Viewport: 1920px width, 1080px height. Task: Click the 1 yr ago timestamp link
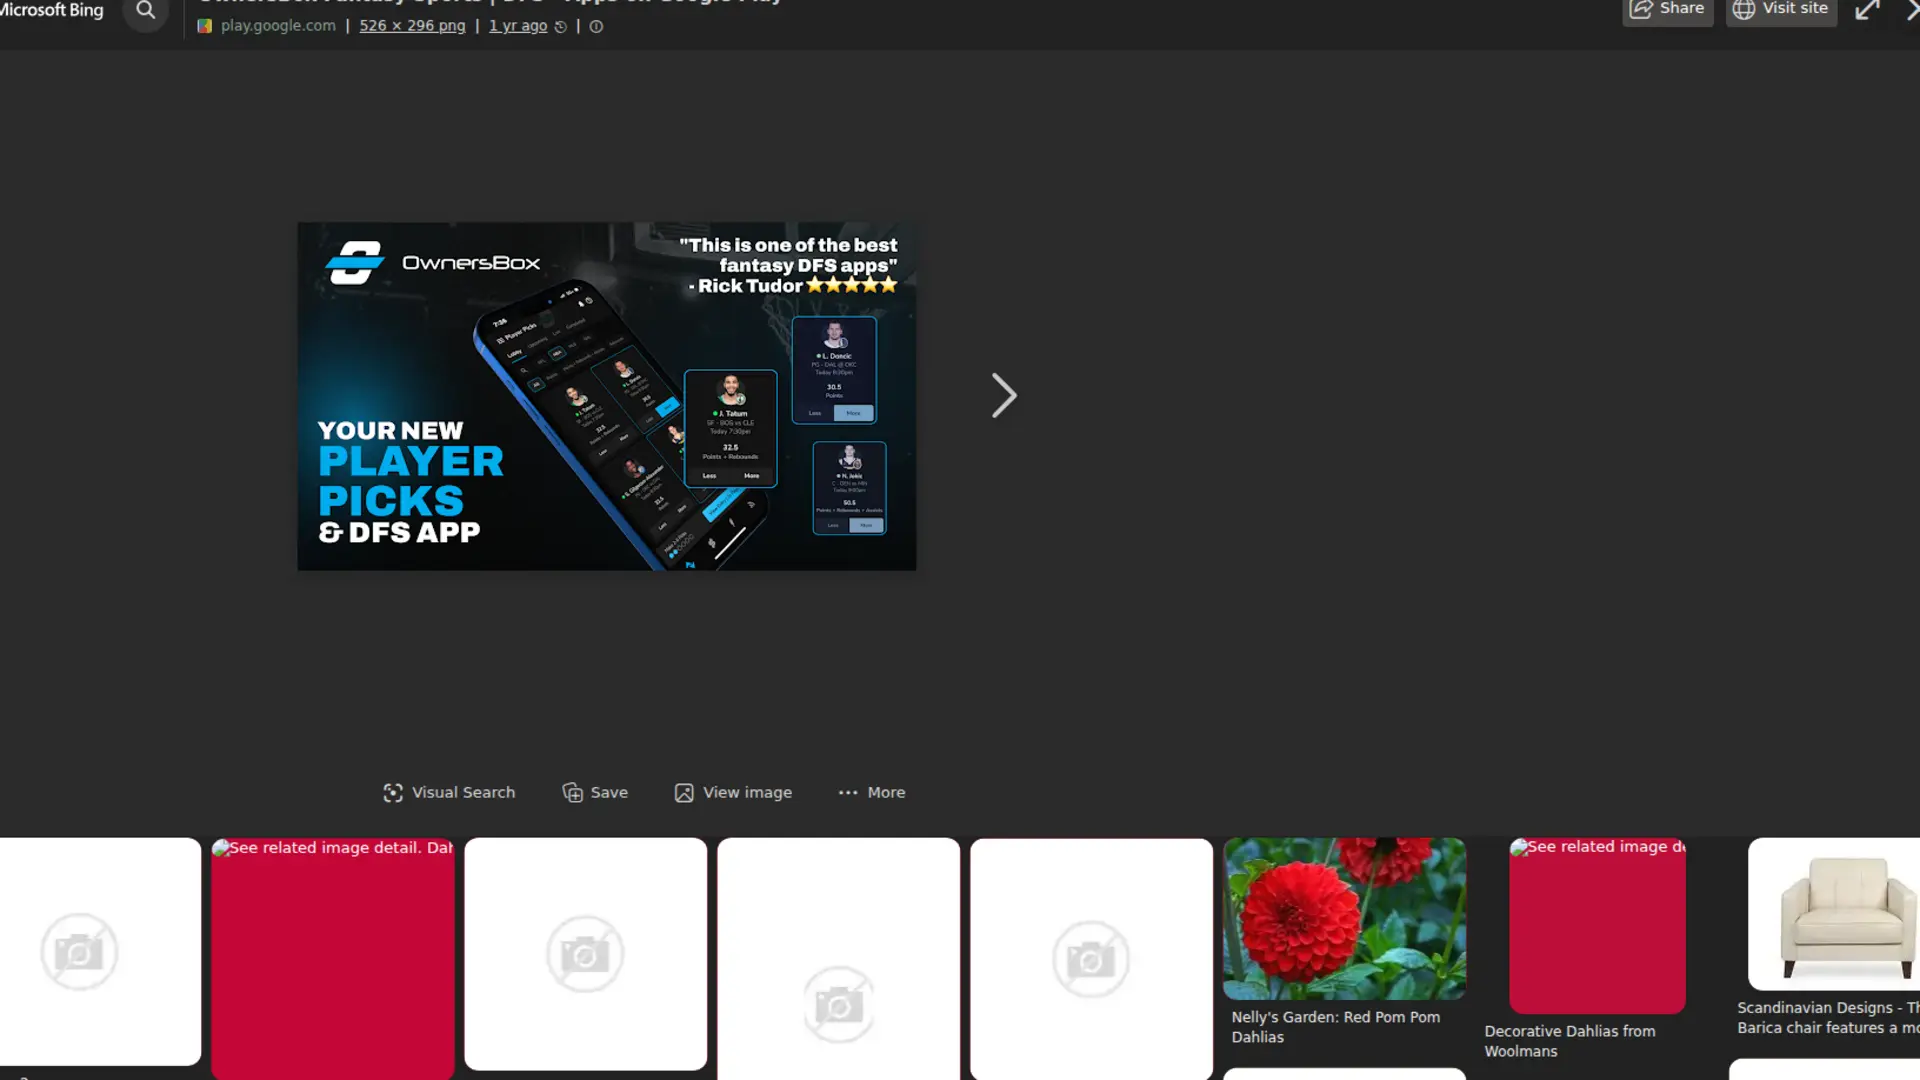click(x=517, y=25)
